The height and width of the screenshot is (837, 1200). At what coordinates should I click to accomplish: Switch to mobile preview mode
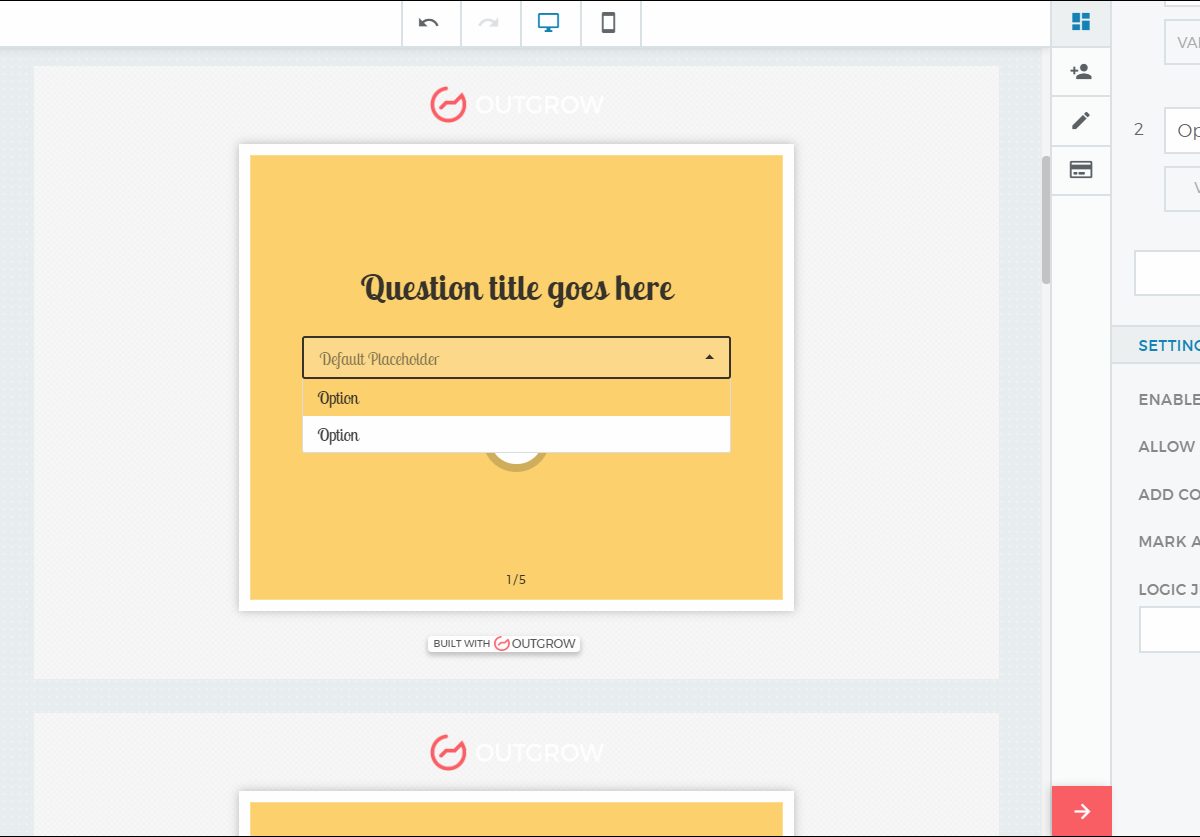(608, 23)
